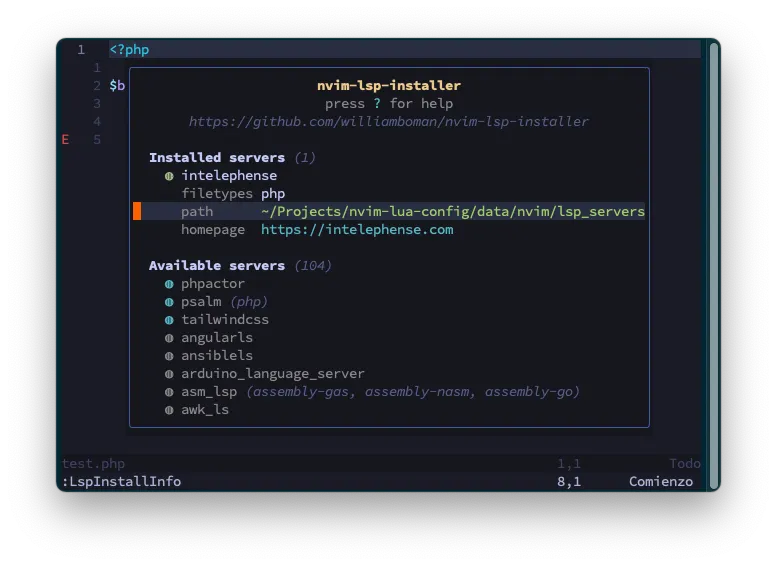Click the bullet icon next to awk_ls

(169, 410)
